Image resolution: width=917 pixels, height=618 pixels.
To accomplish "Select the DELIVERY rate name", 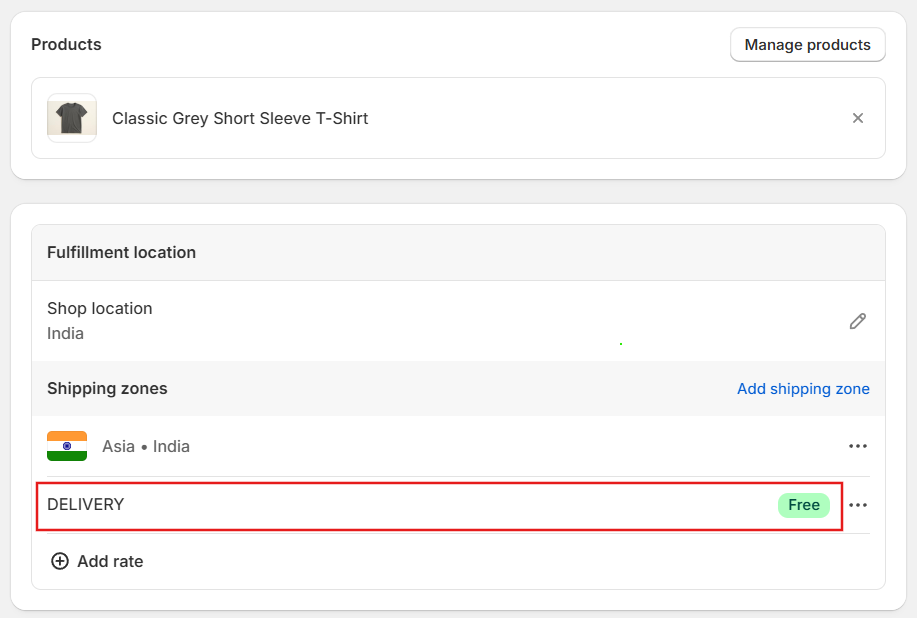I will (x=85, y=505).
